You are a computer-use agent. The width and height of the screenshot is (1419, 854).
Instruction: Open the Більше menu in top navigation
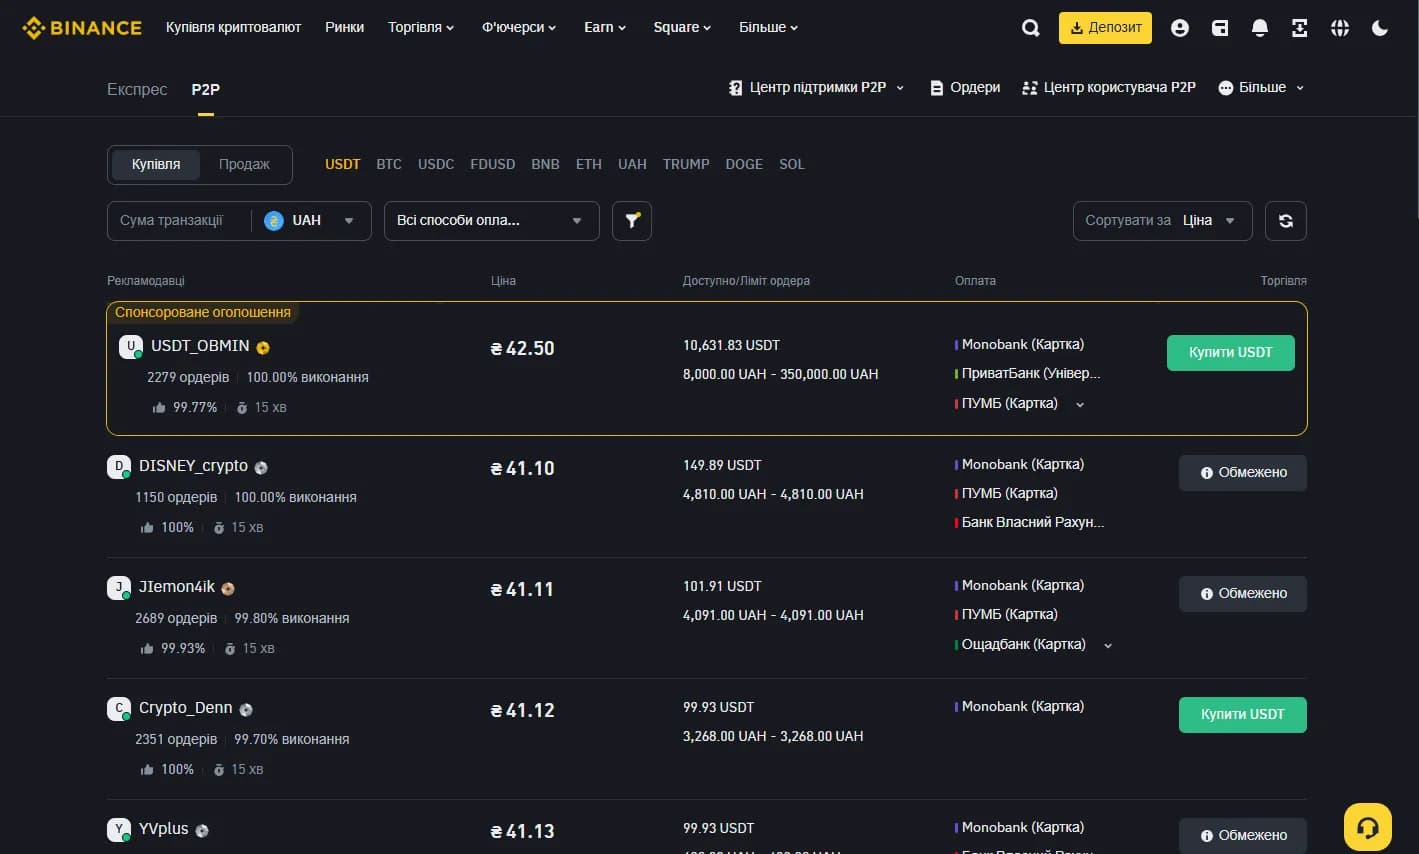(x=768, y=27)
